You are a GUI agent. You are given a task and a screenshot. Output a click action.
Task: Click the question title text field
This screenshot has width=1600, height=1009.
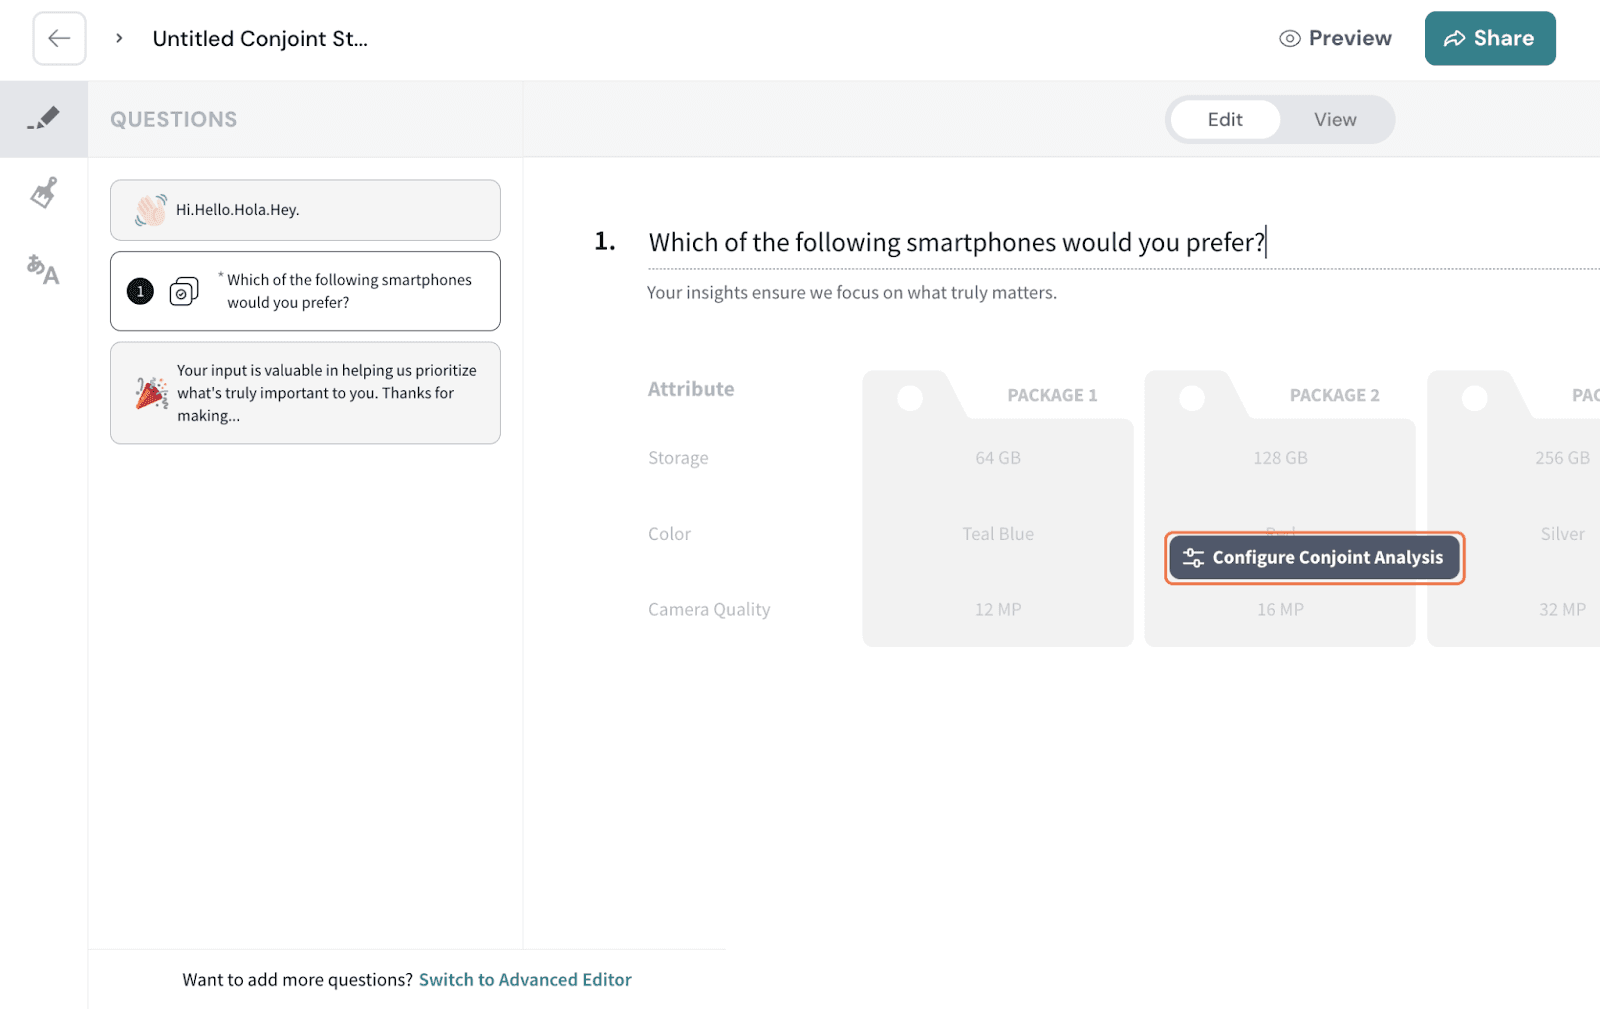pyautogui.click(x=956, y=243)
